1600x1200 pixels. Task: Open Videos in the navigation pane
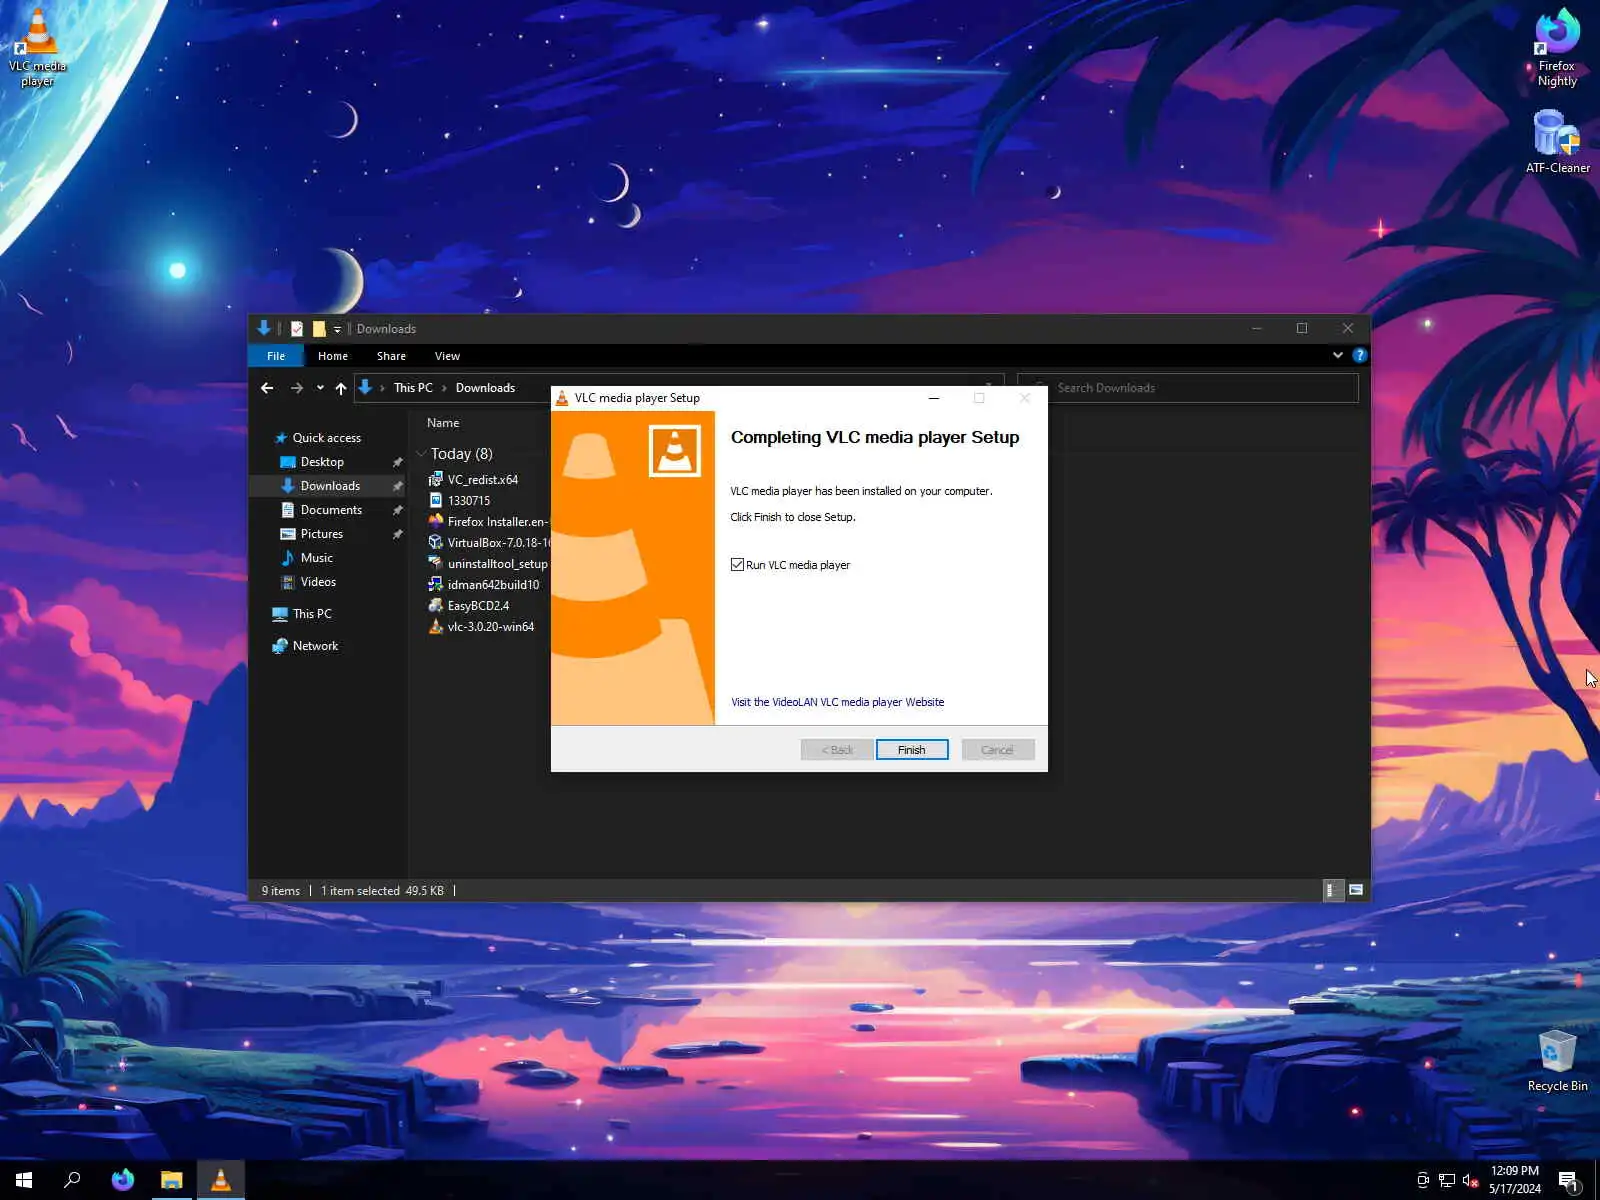click(318, 582)
